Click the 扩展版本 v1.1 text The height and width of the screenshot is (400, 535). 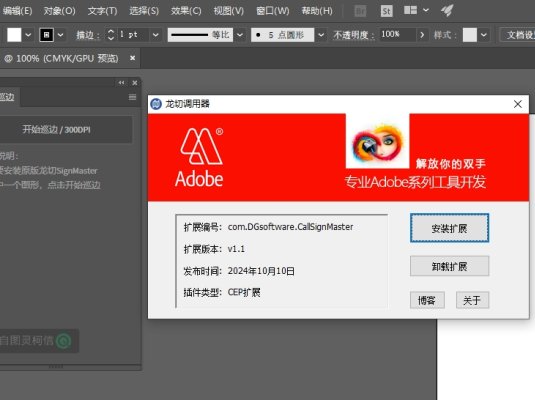214,249
